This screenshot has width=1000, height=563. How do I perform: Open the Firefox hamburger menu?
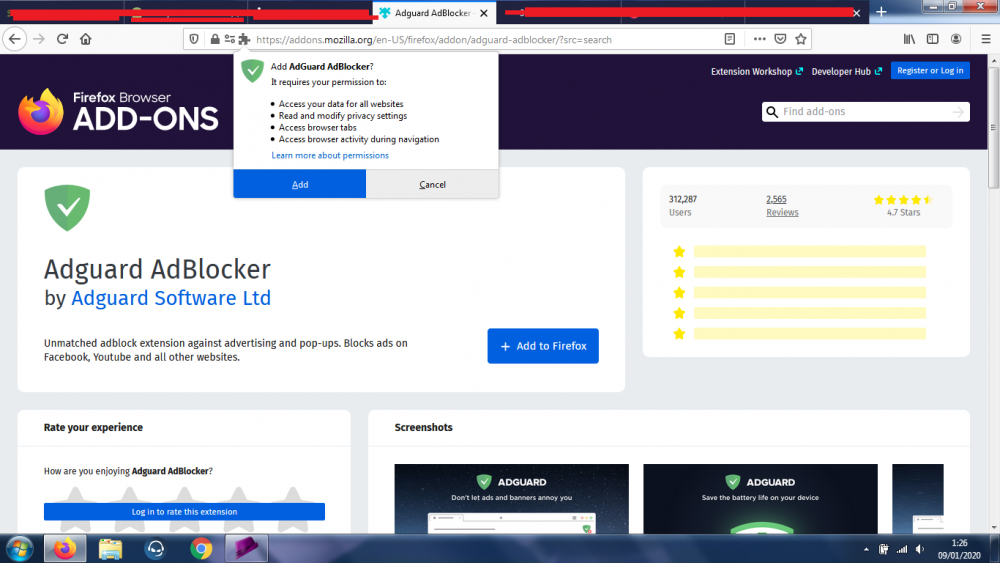(x=985, y=39)
